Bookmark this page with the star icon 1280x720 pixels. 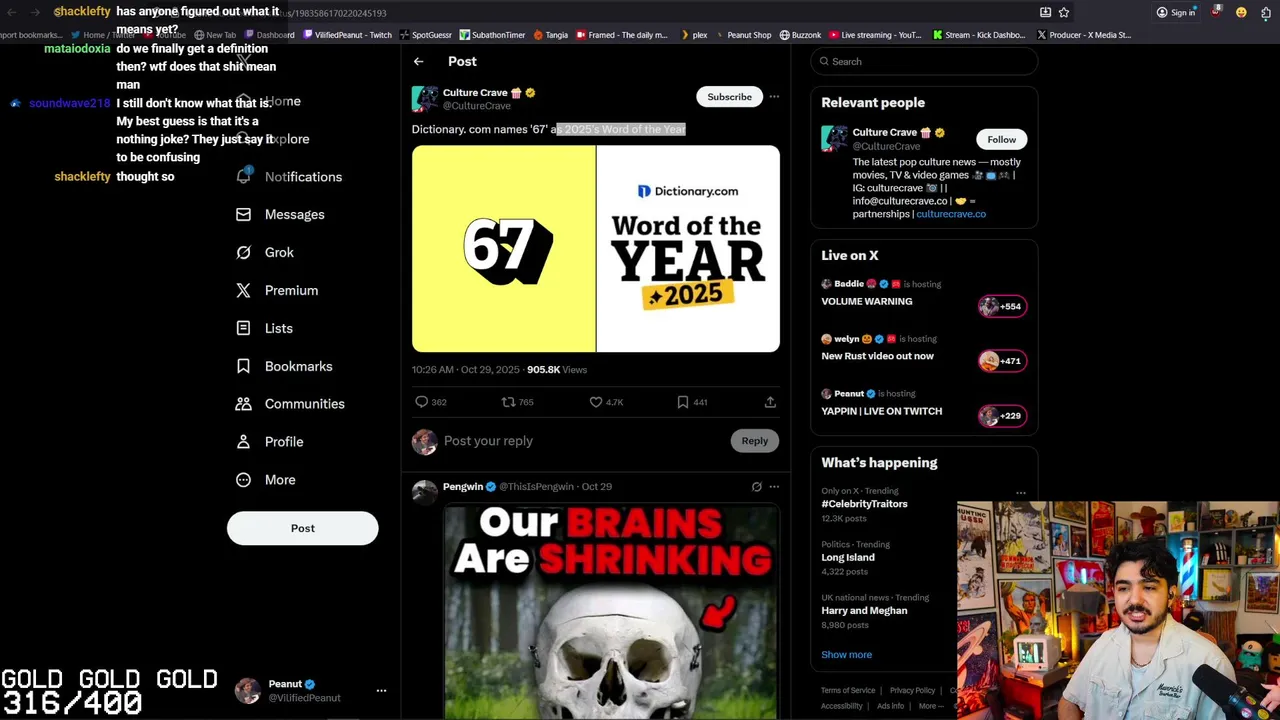coord(1064,13)
